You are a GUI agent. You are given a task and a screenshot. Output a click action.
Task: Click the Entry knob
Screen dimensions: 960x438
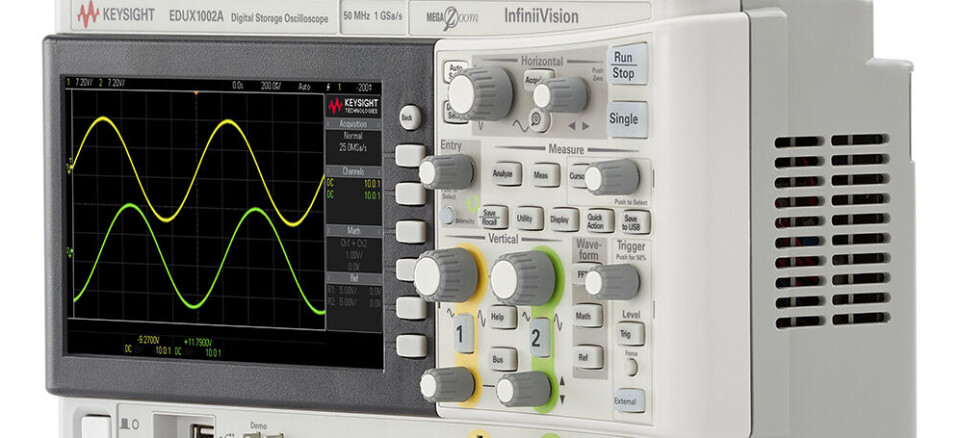(447, 172)
